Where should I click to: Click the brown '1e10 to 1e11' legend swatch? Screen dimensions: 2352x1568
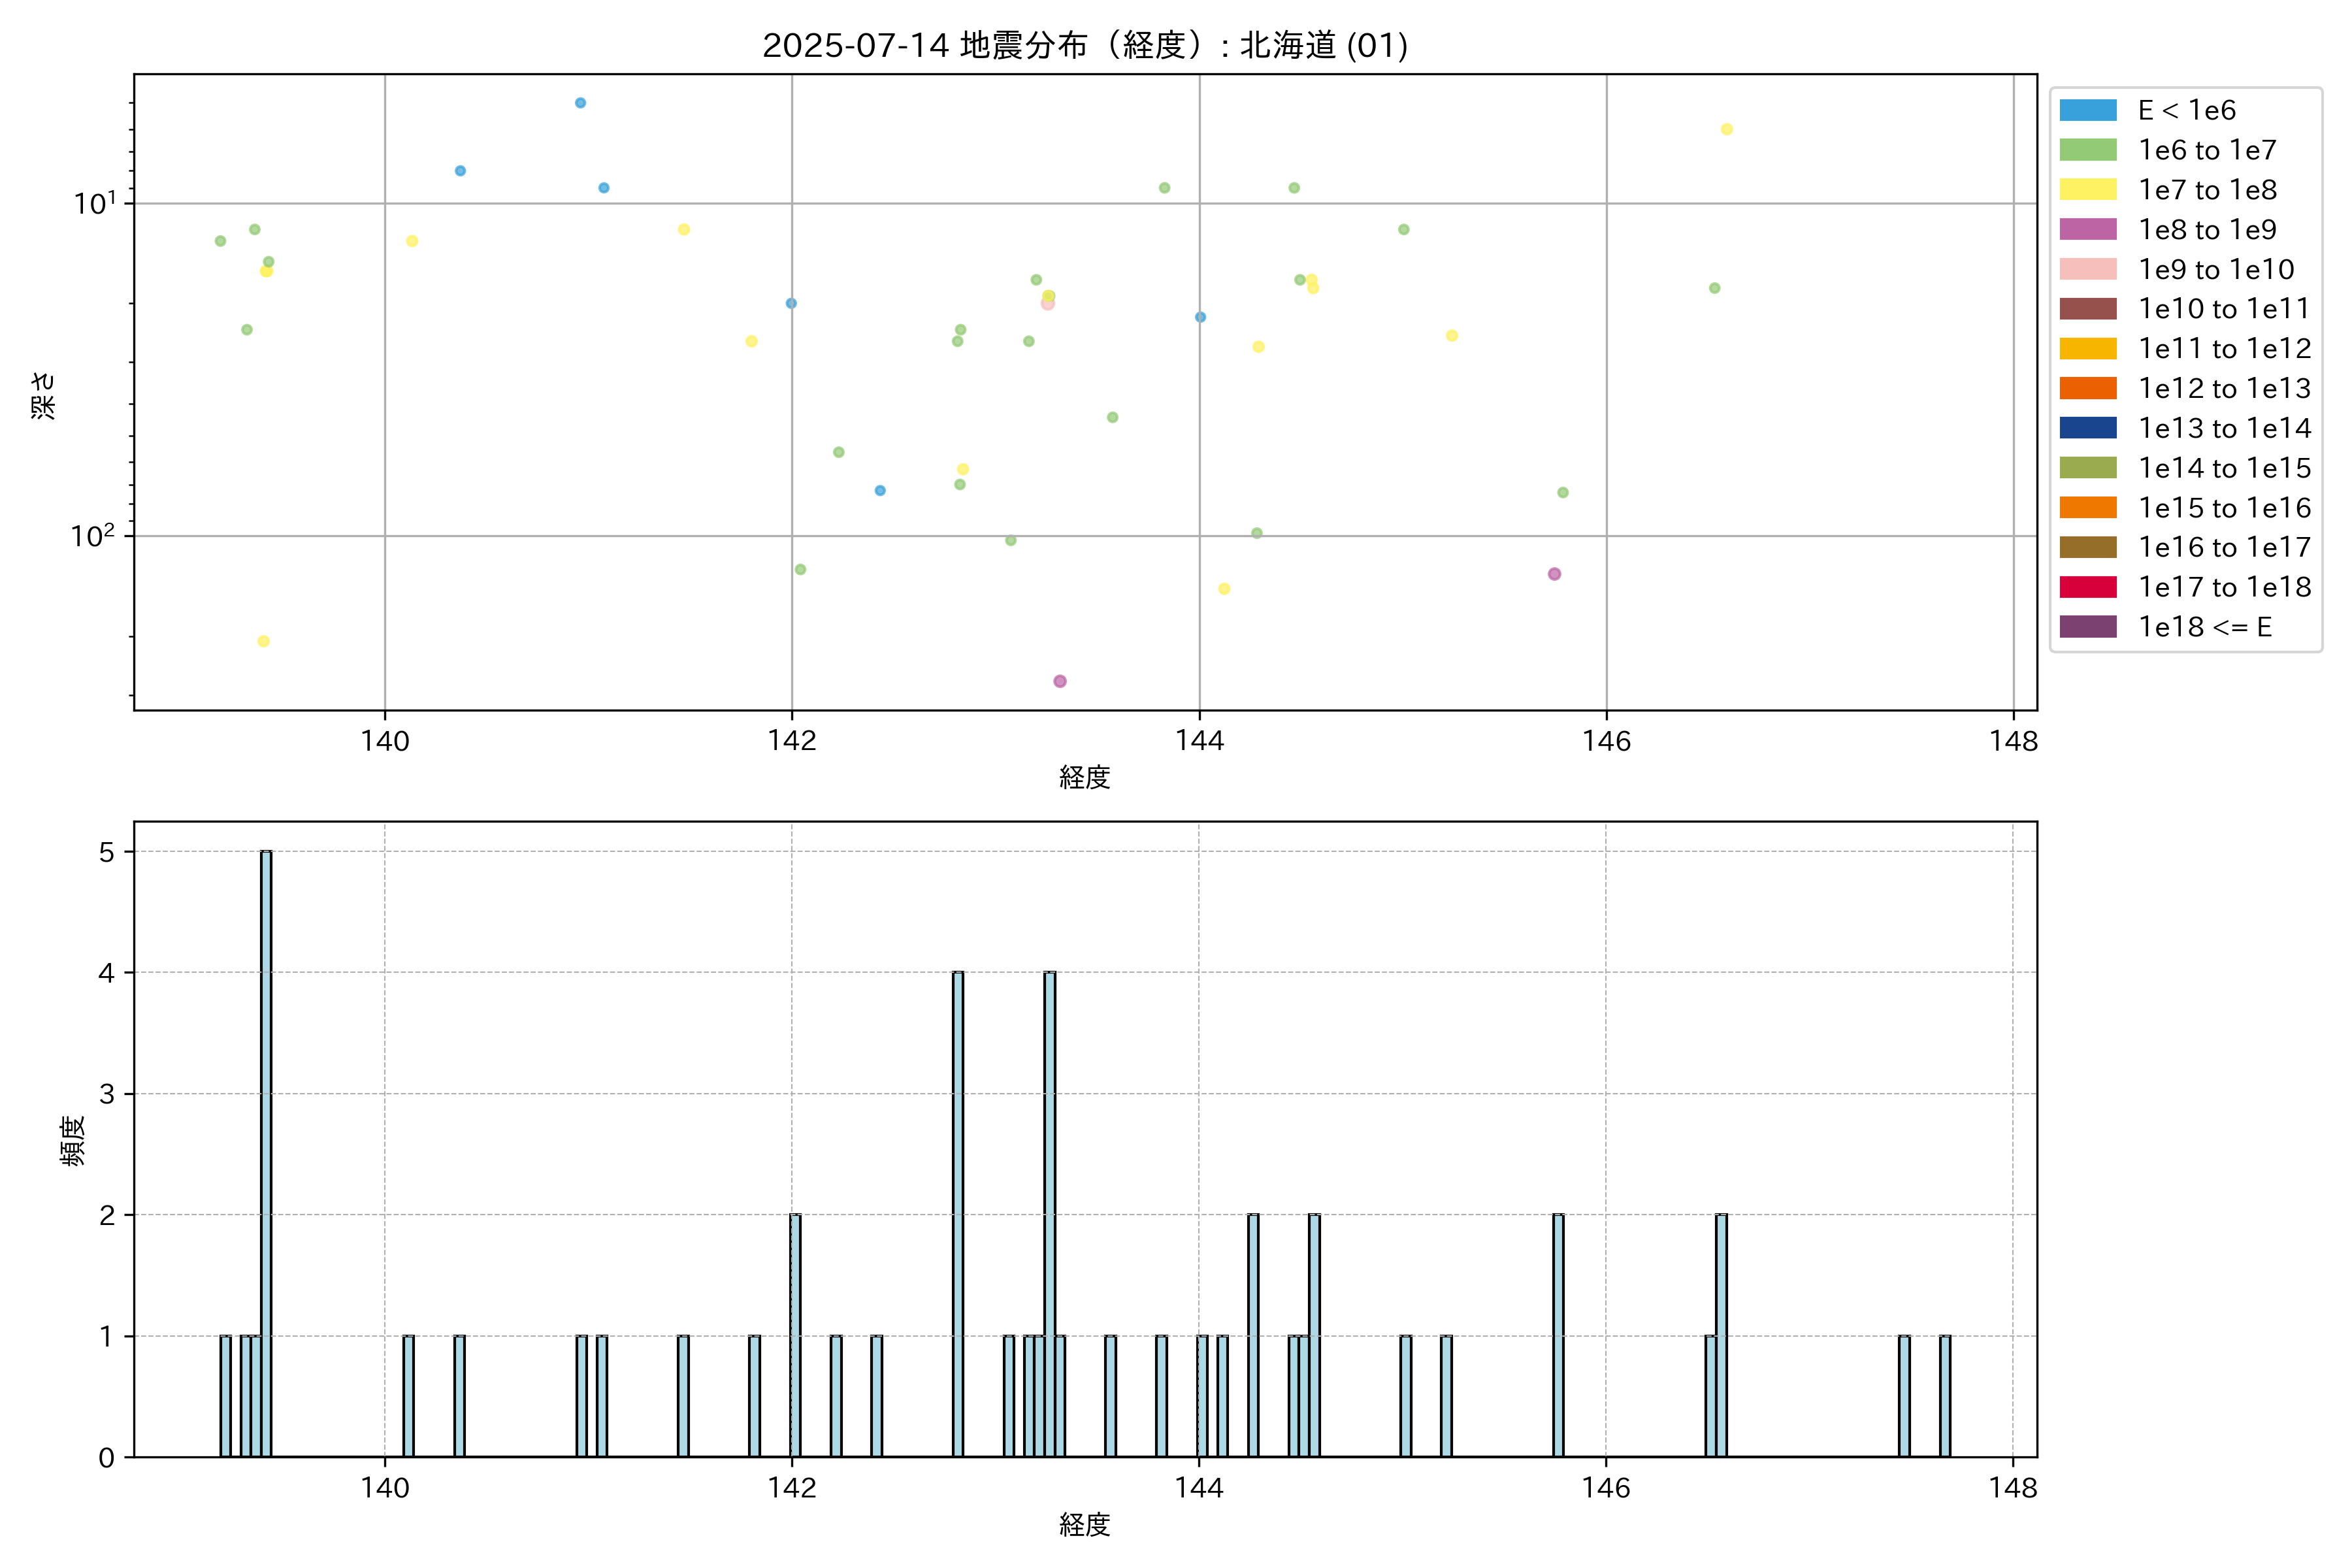tap(2088, 309)
